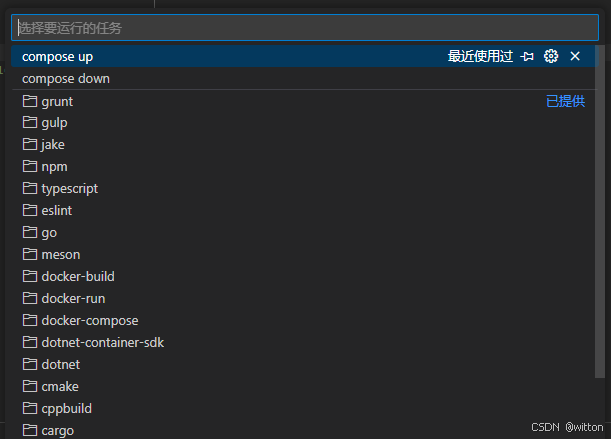Expand the docker-compose task group
611x439 pixels.
click(x=90, y=321)
